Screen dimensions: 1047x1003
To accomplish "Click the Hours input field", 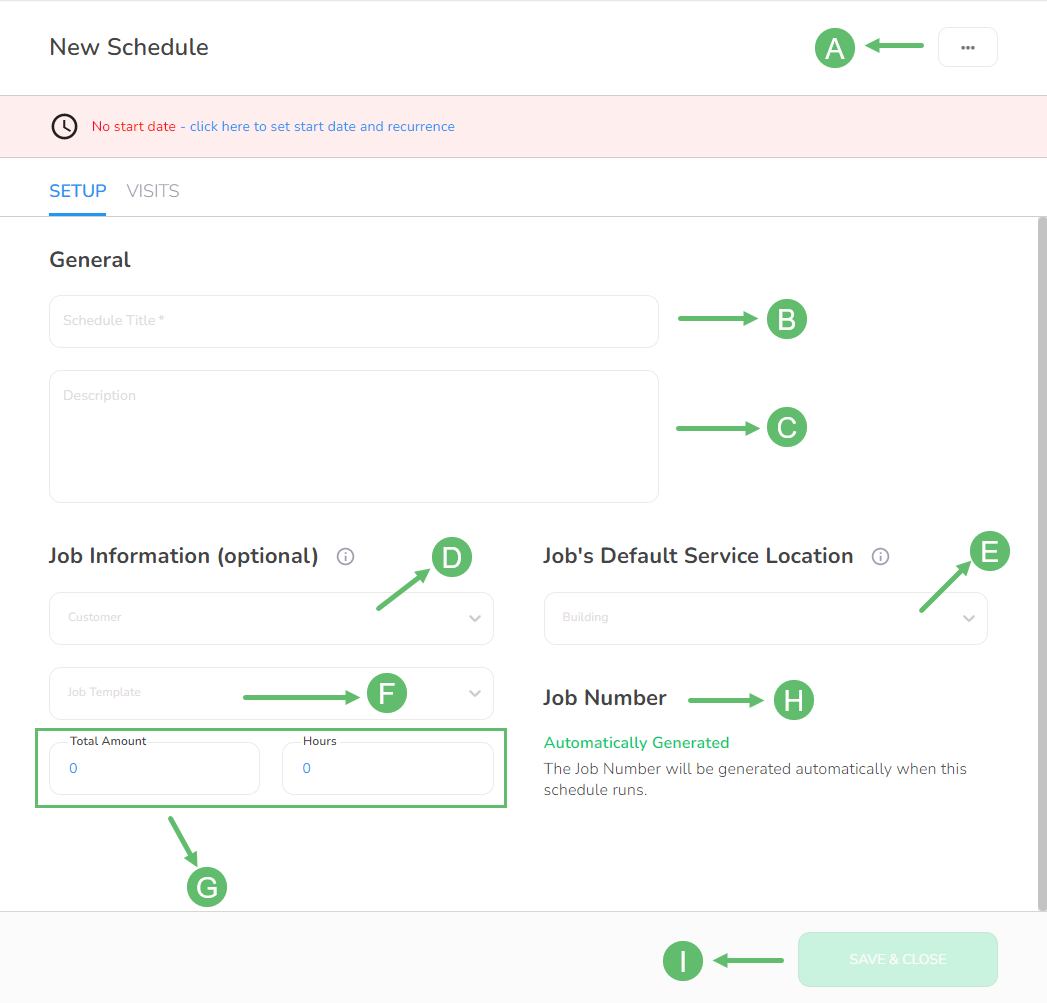I will [388, 768].
